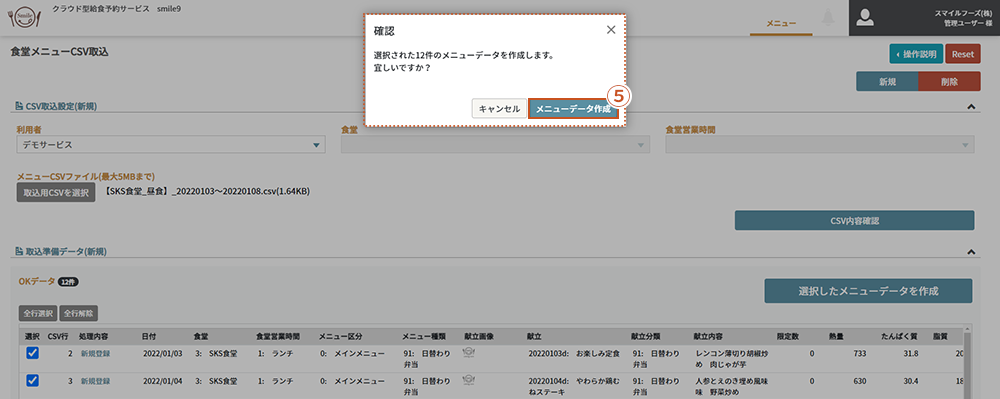Collapse the CSV取込設定(新規) section

click(971, 106)
